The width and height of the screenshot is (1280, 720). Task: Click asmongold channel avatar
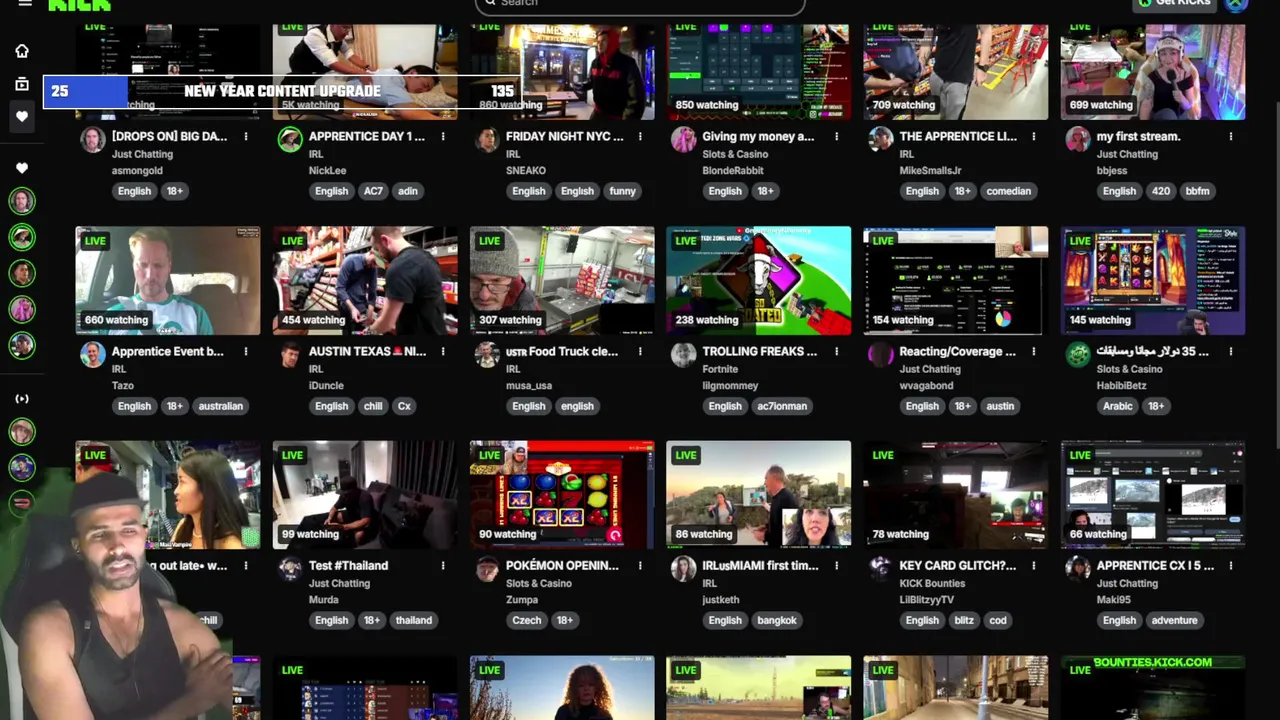click(x=93, y=139)
